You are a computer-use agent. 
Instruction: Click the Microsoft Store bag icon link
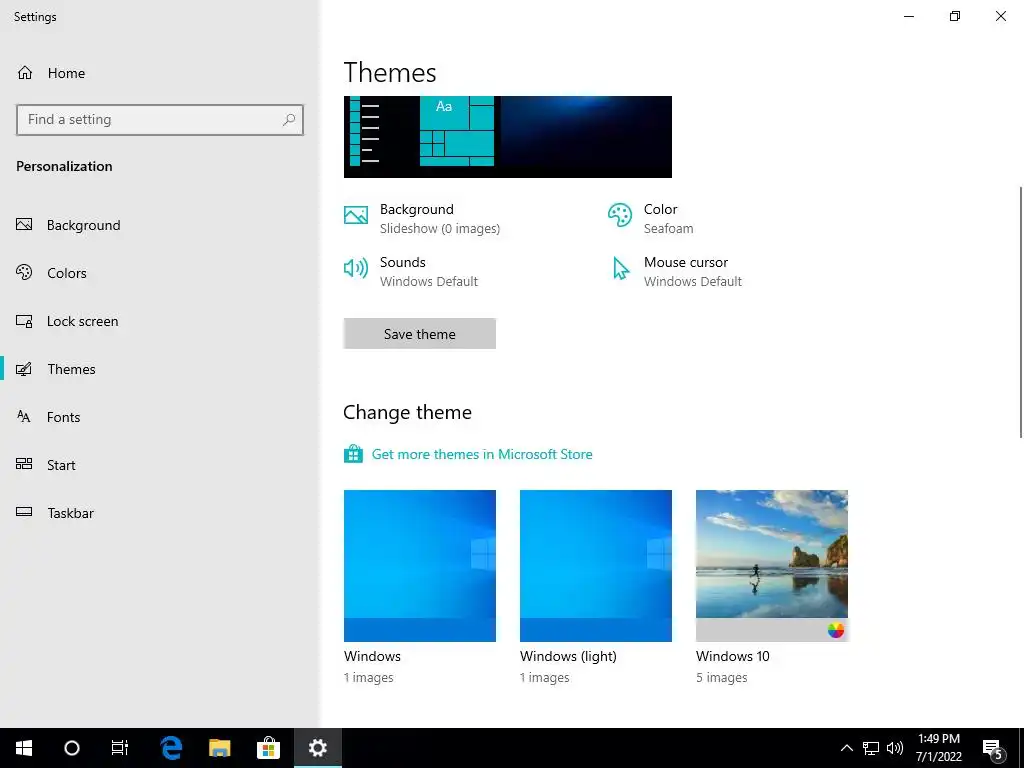point(353,454)
